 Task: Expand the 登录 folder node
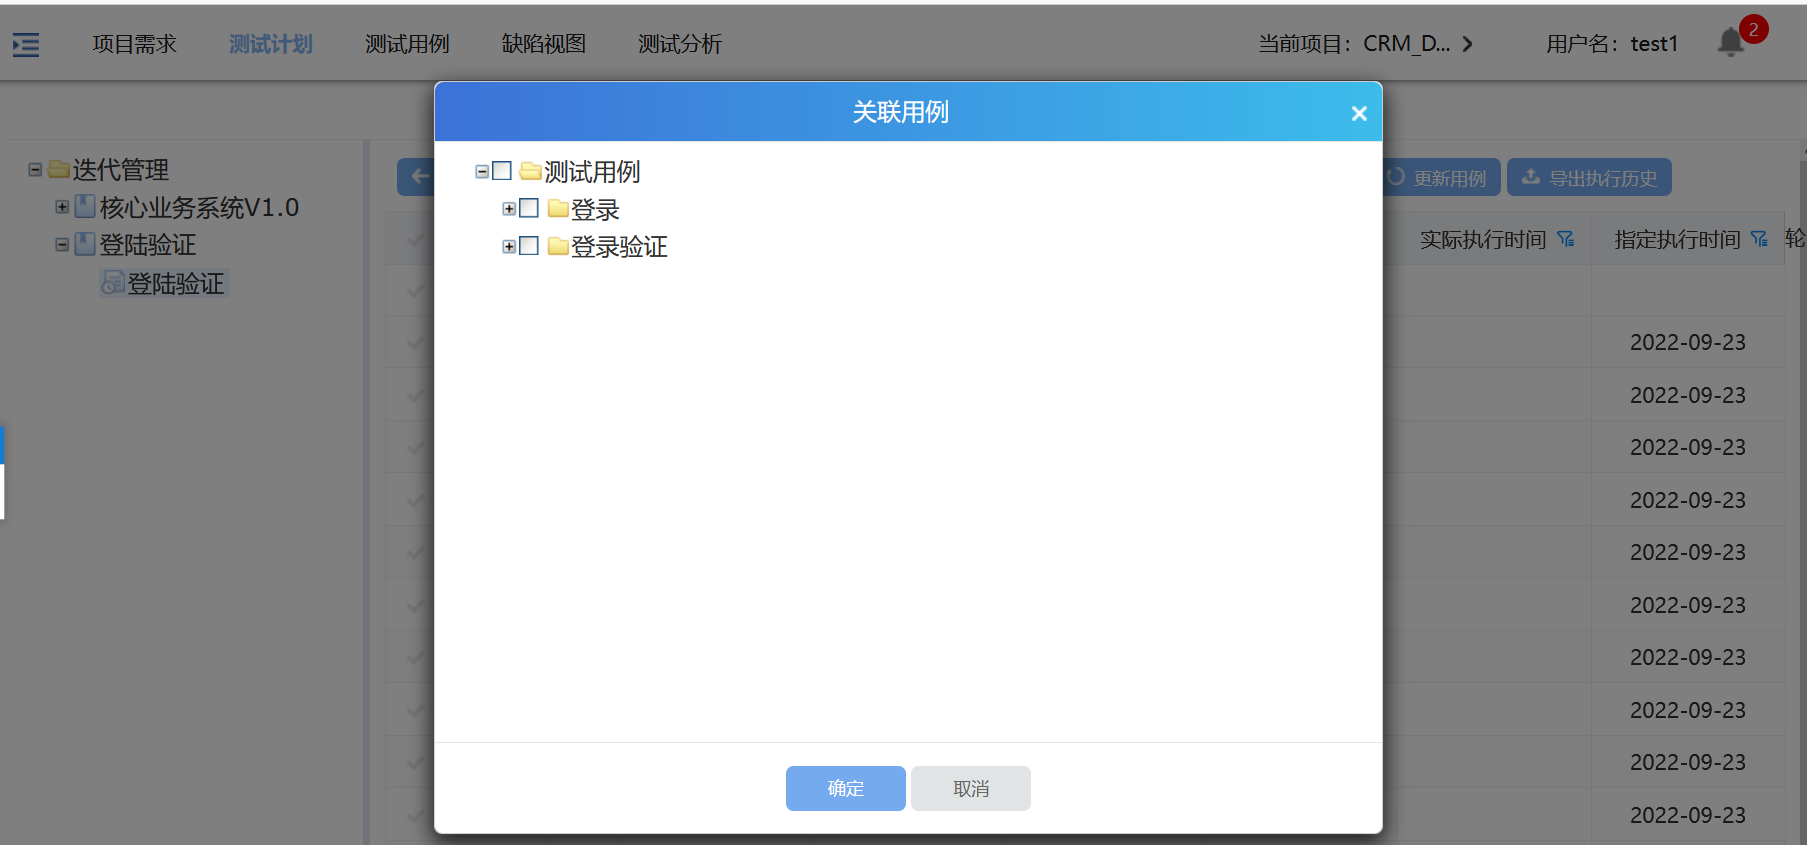(x=509, y=209)
